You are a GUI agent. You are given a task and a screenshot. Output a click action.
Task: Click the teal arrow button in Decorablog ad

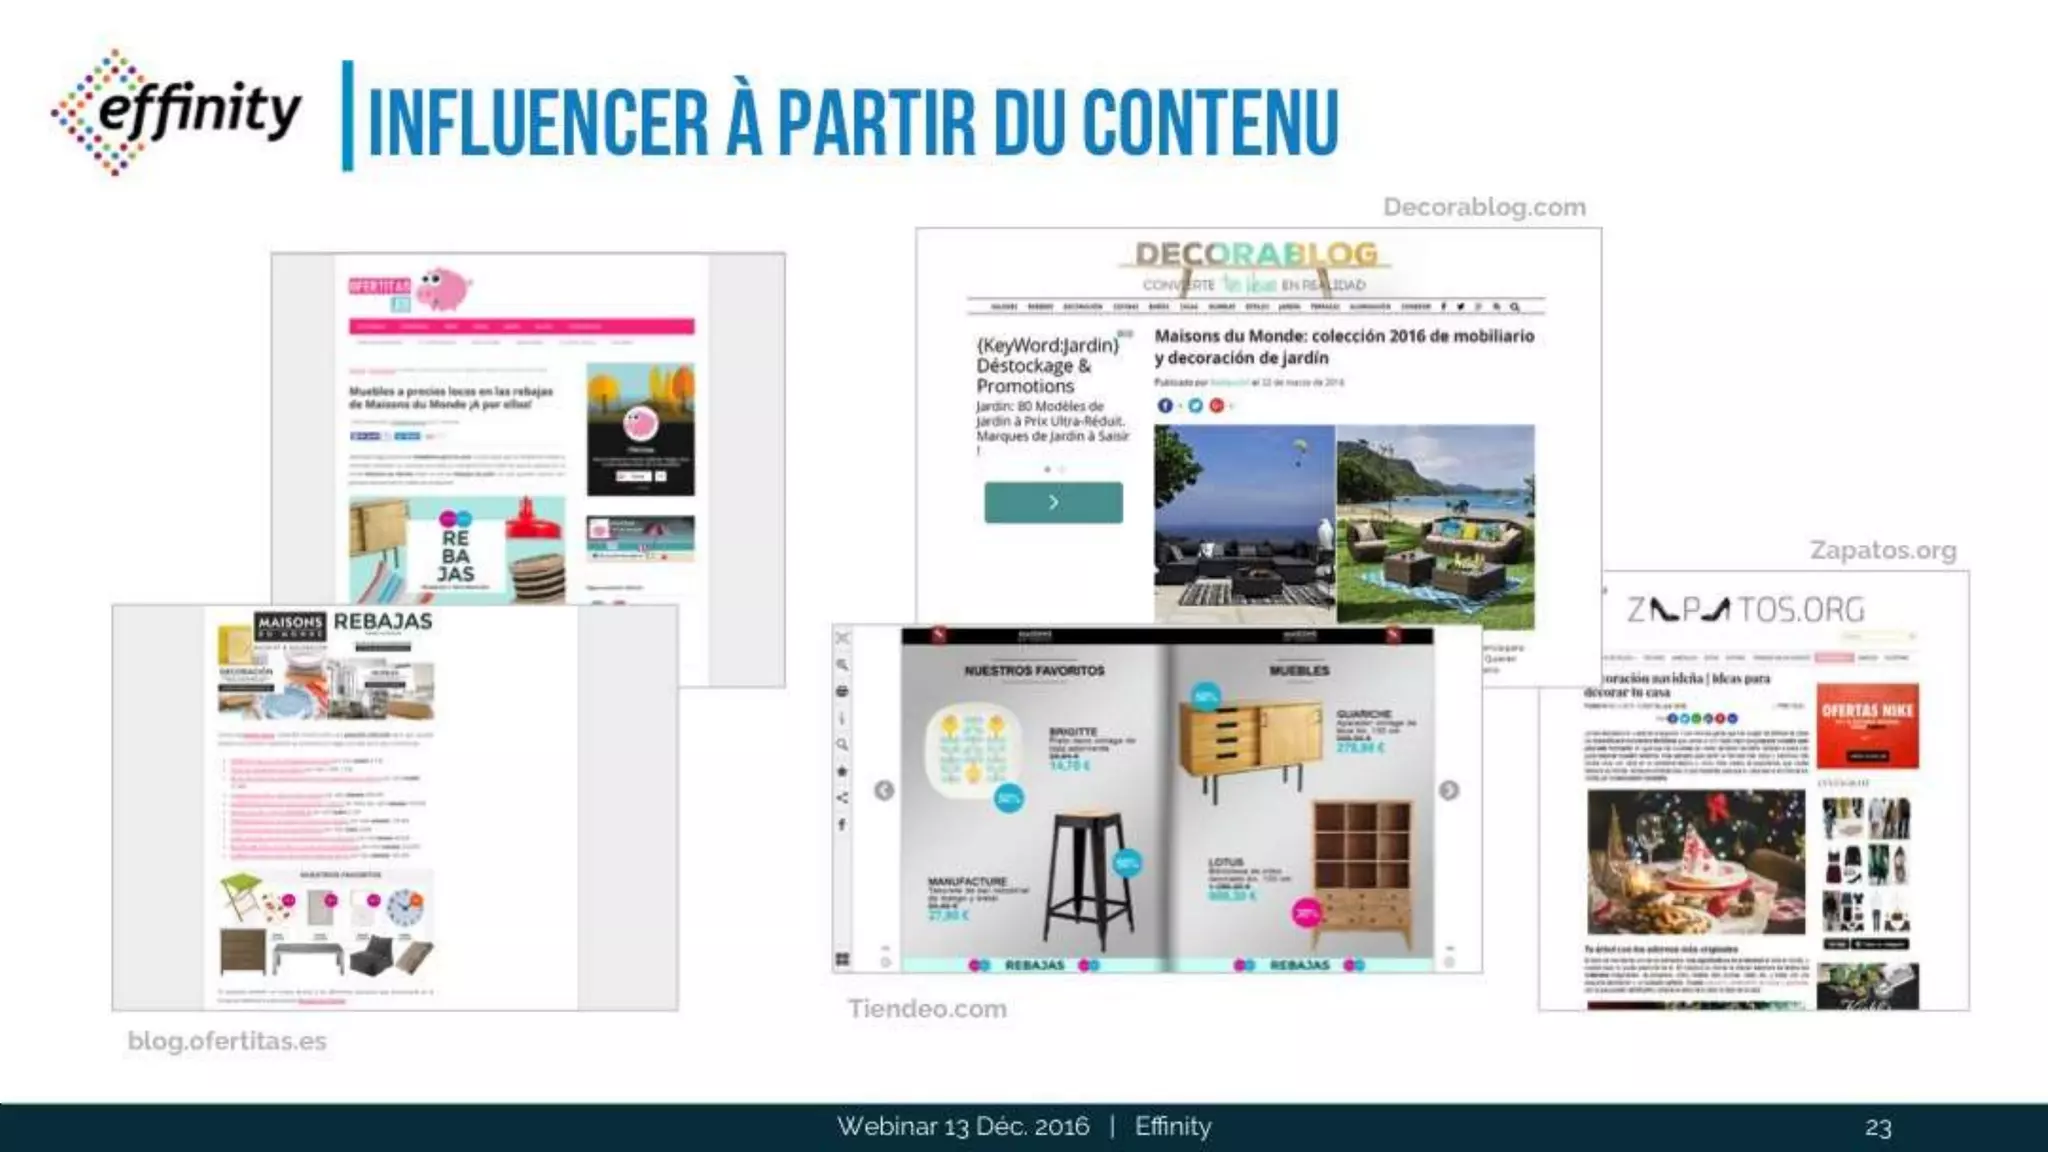(1053, 502)
